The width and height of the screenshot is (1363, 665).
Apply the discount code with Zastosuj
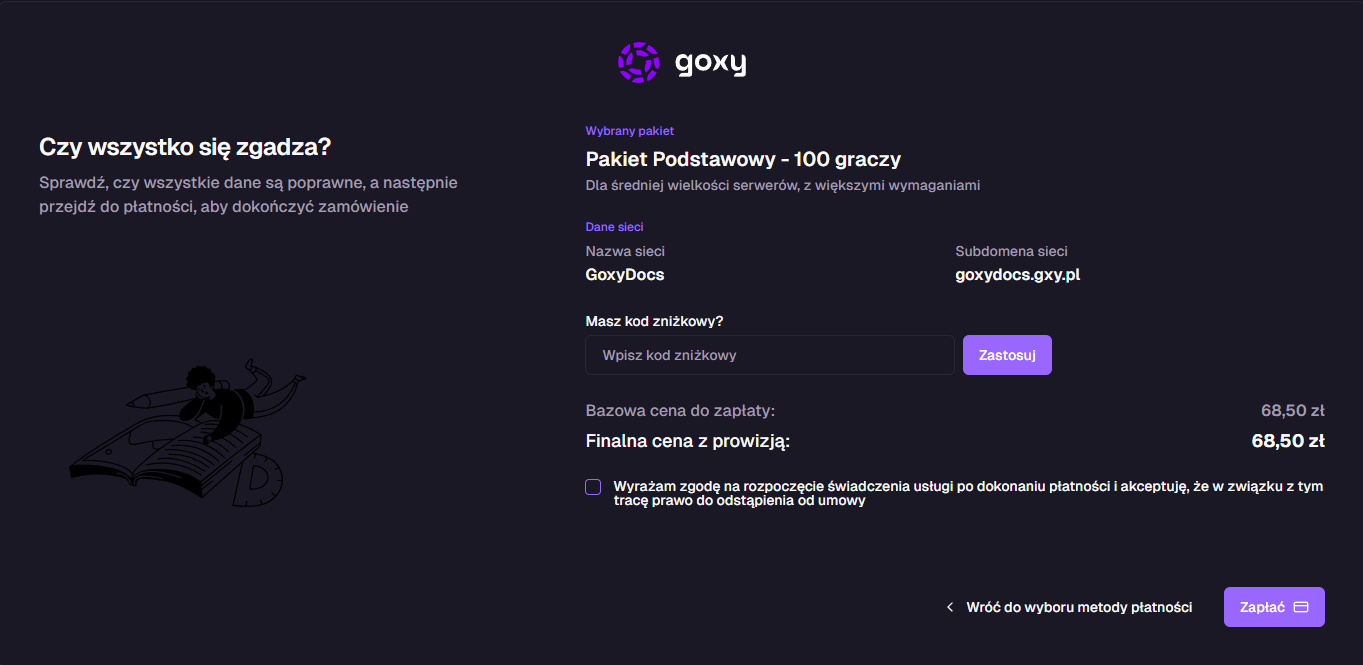(1007, 355)
